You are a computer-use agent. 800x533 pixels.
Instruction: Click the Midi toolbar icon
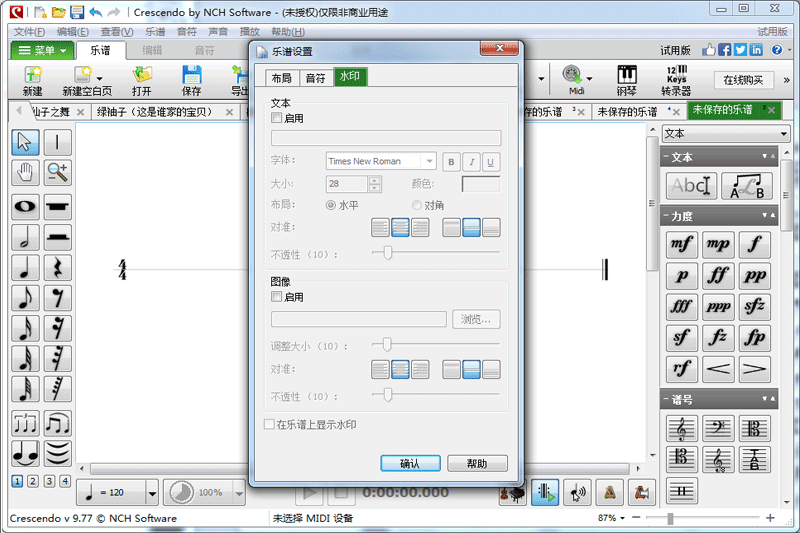(572, 81)
